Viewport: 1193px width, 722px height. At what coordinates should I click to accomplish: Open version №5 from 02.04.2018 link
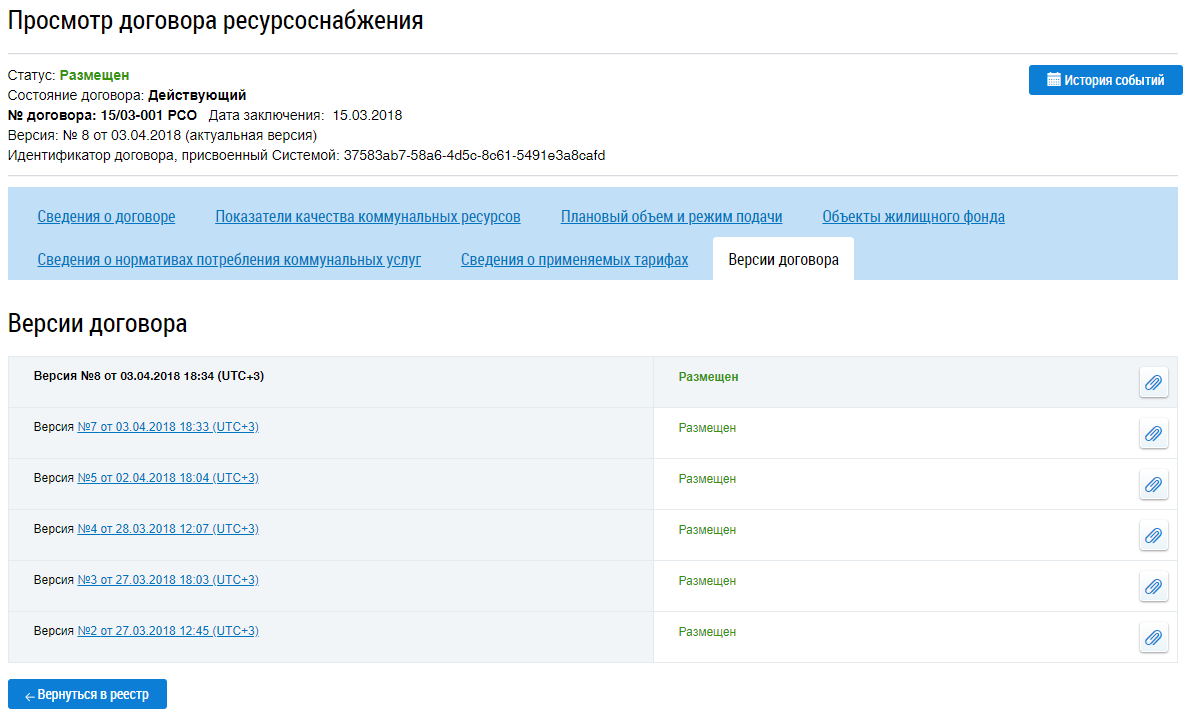point(168,478)
